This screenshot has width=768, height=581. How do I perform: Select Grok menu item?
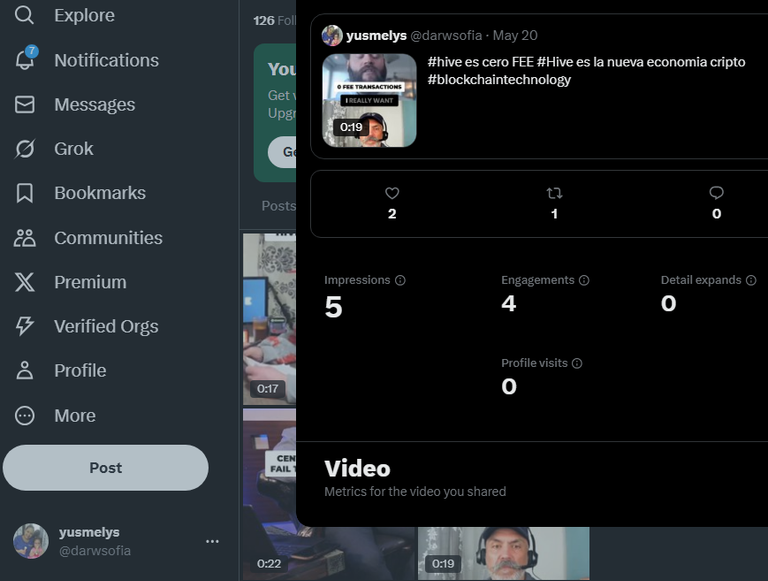(73, 148)
